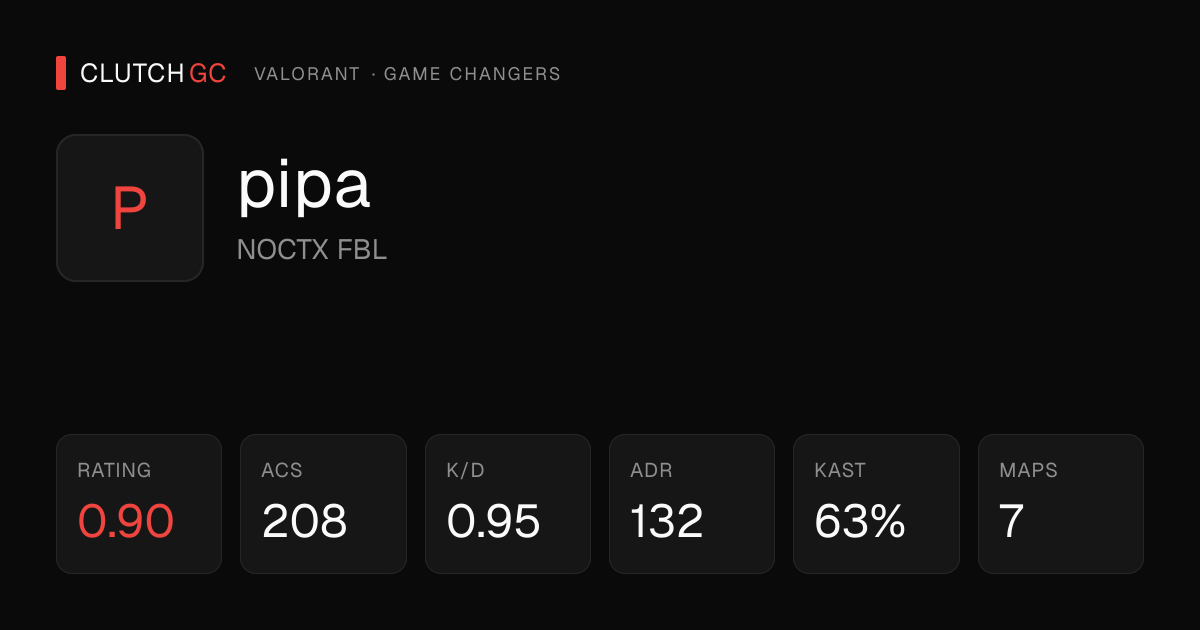1200x630 pixels.
Task: Click the player name pipa
Action: point(304,186)
